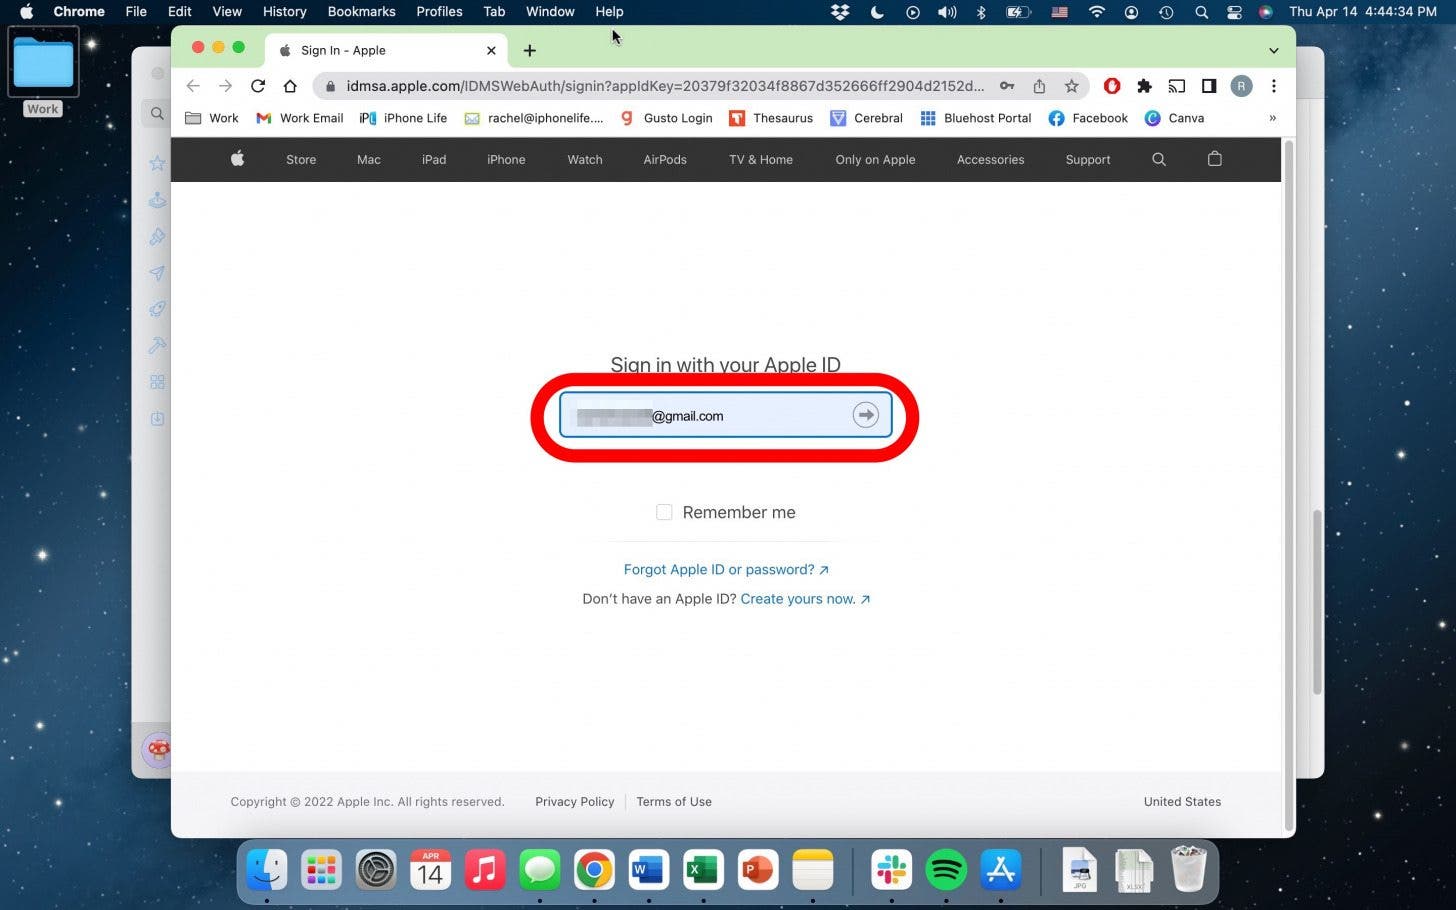The height and width of the screenshot is (910, 1456).
Task: Open the Support nav link
Action: tap(1088, 160)
